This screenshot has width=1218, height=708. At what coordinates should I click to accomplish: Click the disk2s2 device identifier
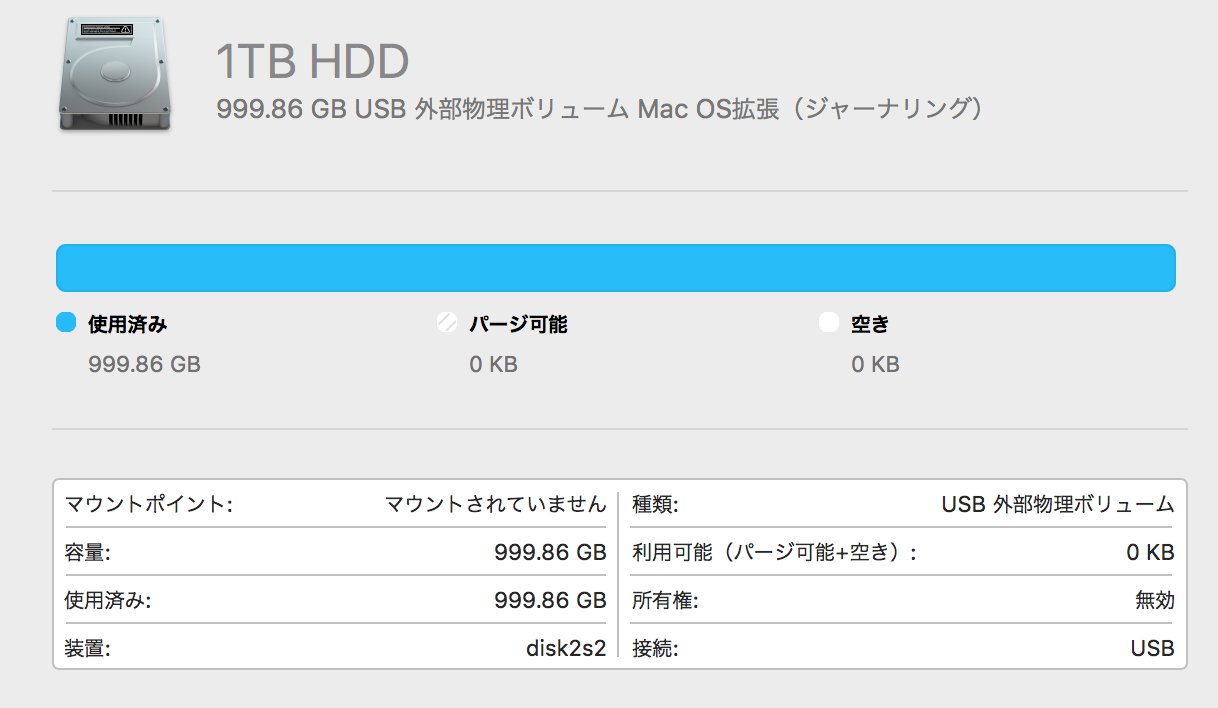[x=566, y=648]
